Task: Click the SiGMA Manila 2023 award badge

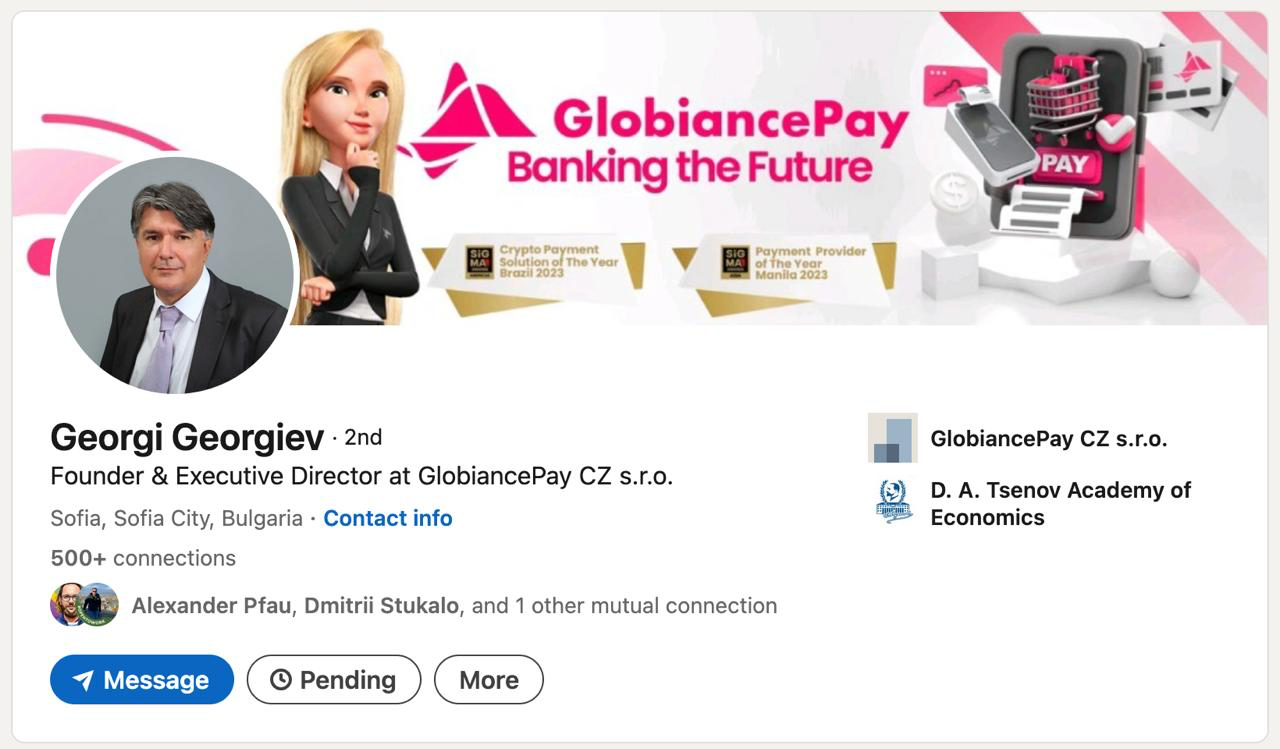Action: coord(735,262)
